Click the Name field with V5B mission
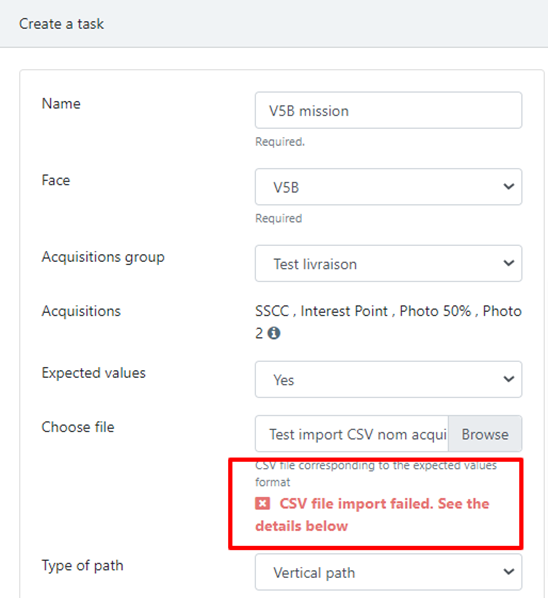This screenshot has width=548, height=598. click(x=388, y=110)
